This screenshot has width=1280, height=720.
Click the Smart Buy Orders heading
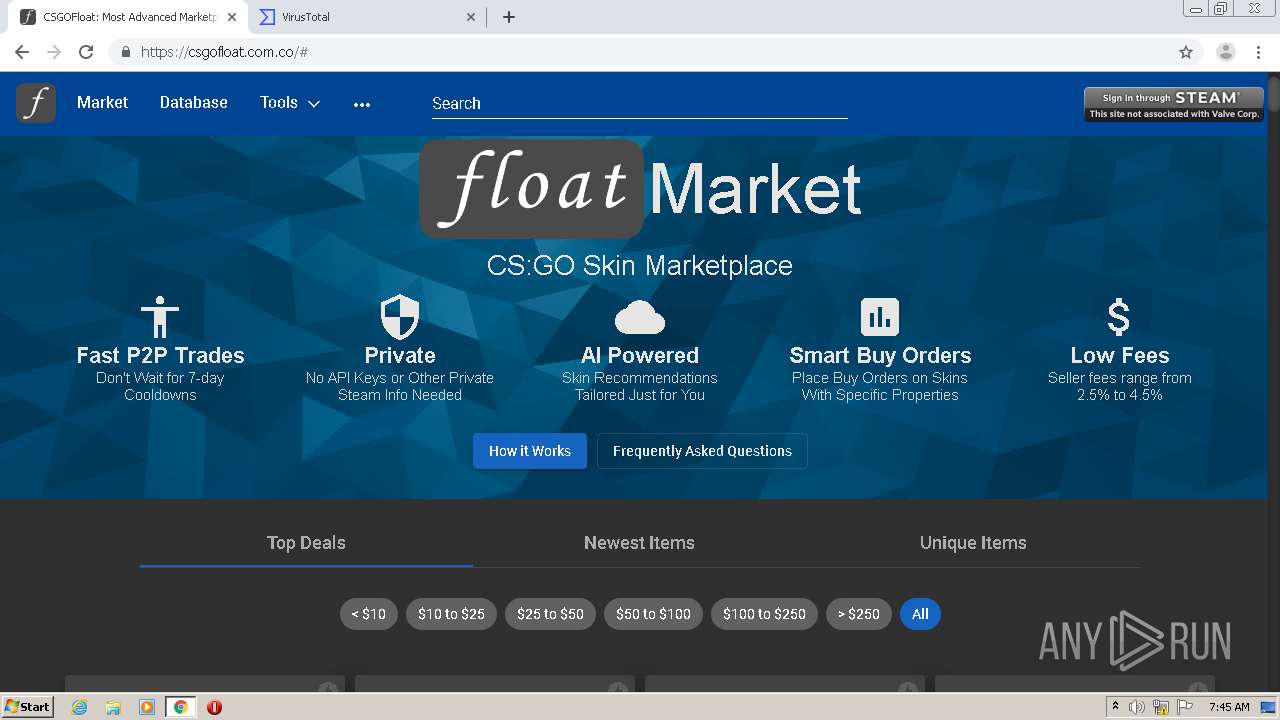tap(880, 355)
